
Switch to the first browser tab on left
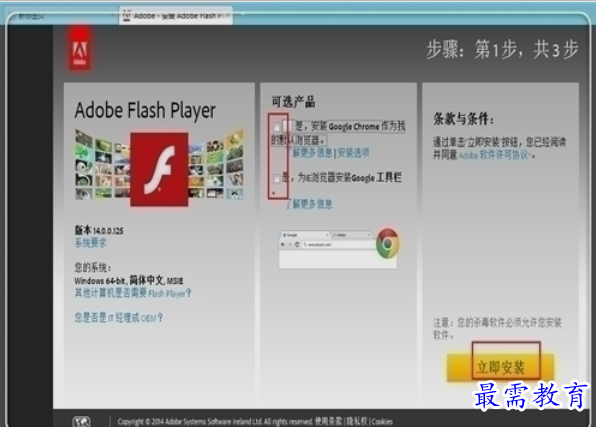click(x=61, y=16)
